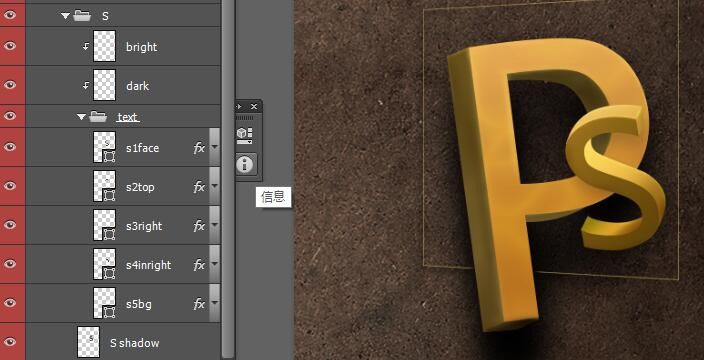
Task: Close the small floating icon panel
Action: point(254,106)
